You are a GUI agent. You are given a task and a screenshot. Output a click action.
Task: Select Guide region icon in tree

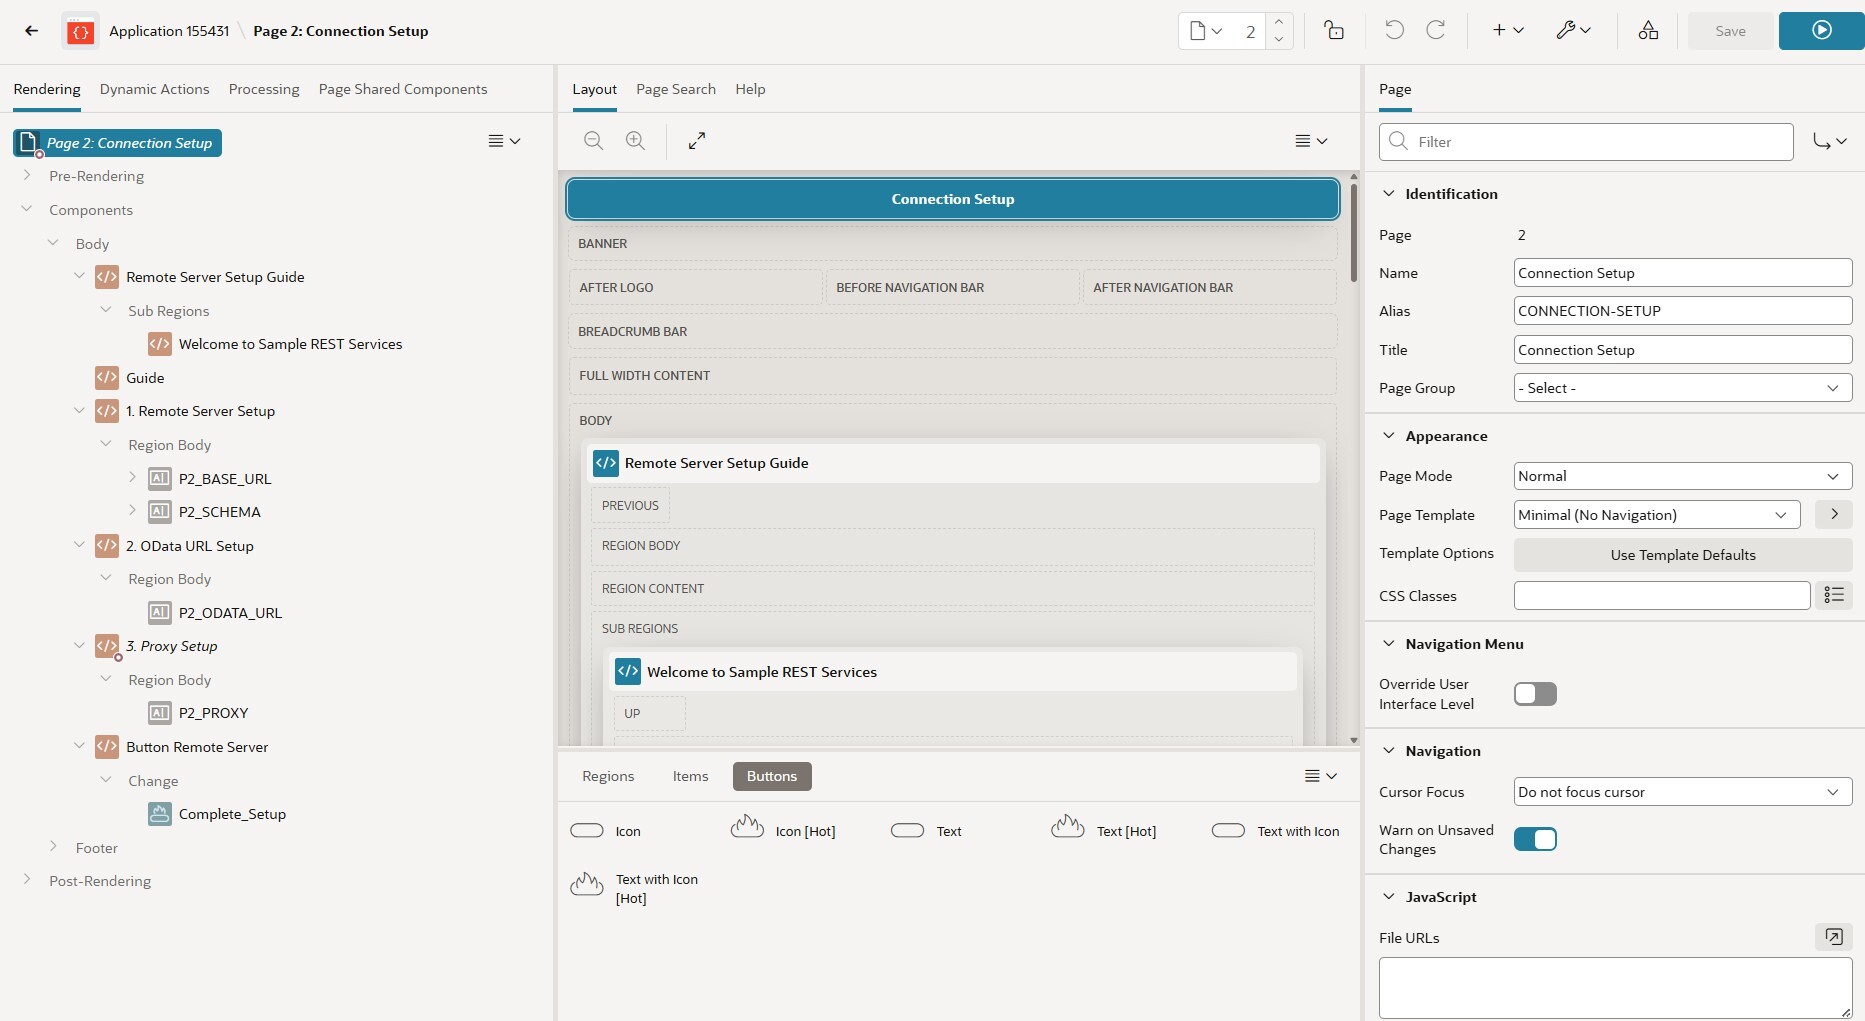pyautogui.click(x=107, y=377)
